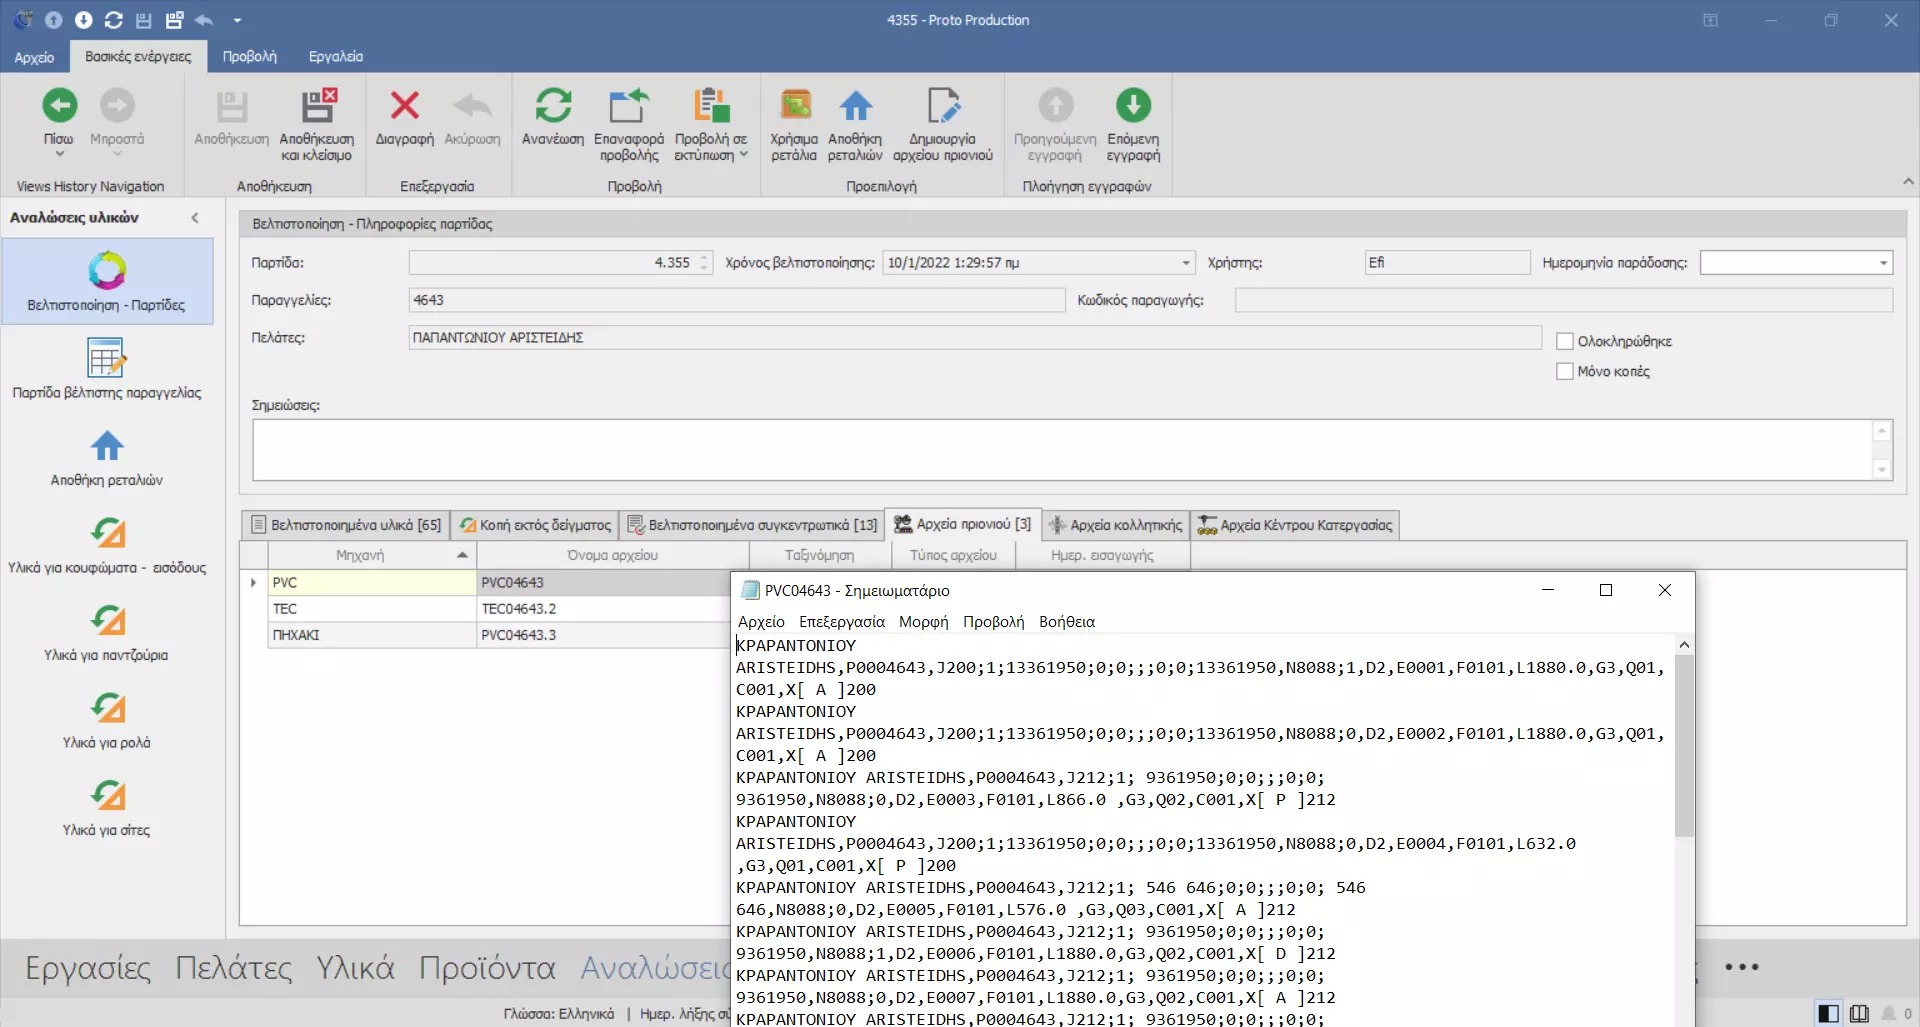Open Ημερομηνία παράδοσης date dropdown
This screenshot has height=1027, width=1920.
pyautogui.click(x=1883, y=263)
